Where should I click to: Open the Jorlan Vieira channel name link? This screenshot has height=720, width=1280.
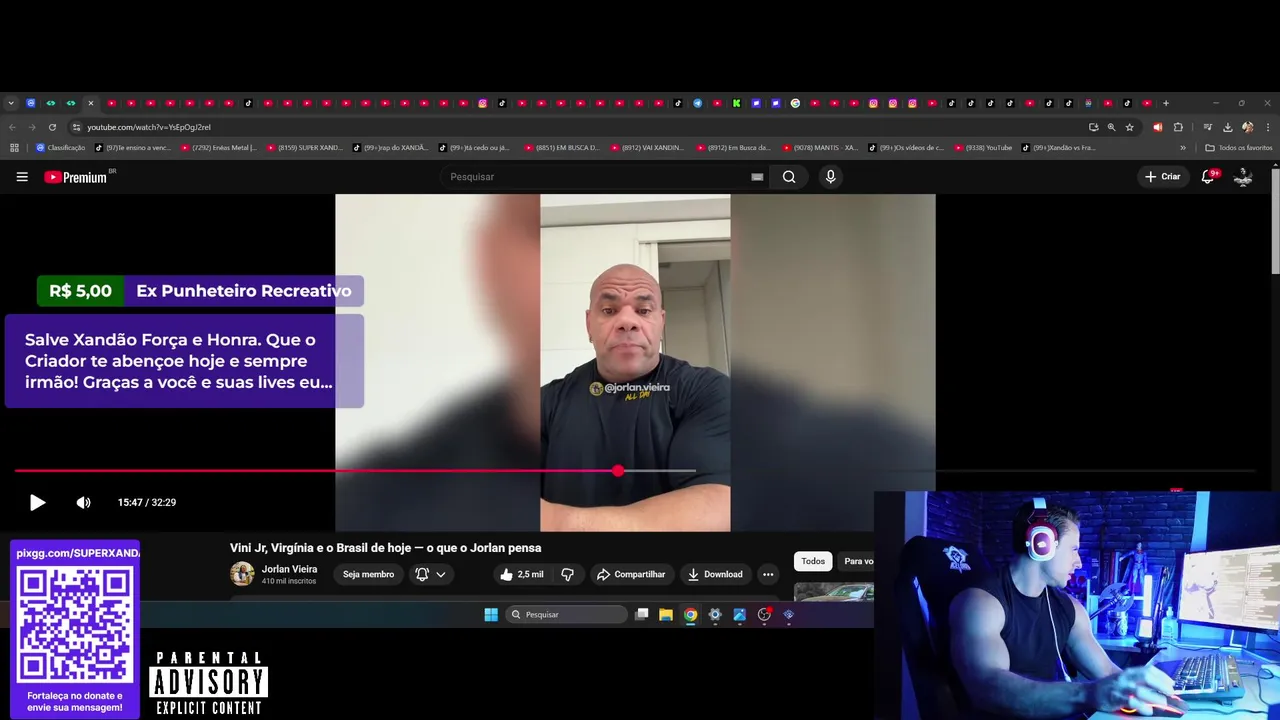(289, 569)
